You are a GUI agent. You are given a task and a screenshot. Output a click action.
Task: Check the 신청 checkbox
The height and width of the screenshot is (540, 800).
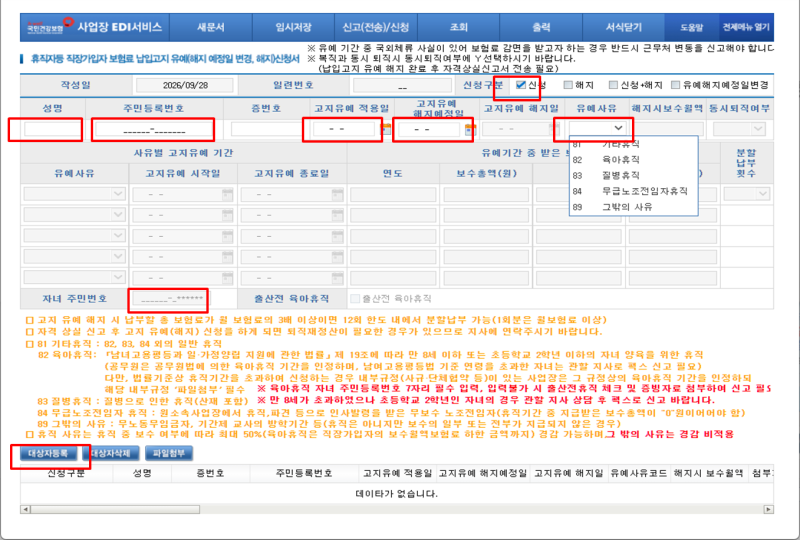[520, 85]
